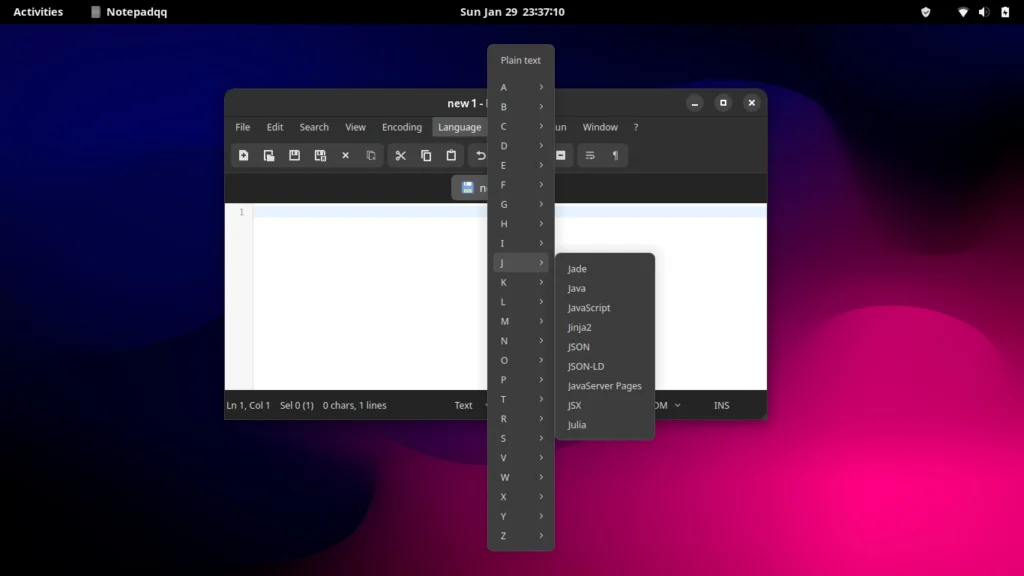The height and width of the screenshot is (576, 1024).
Task: Expand the P language submenu
Action: [521, 380]
